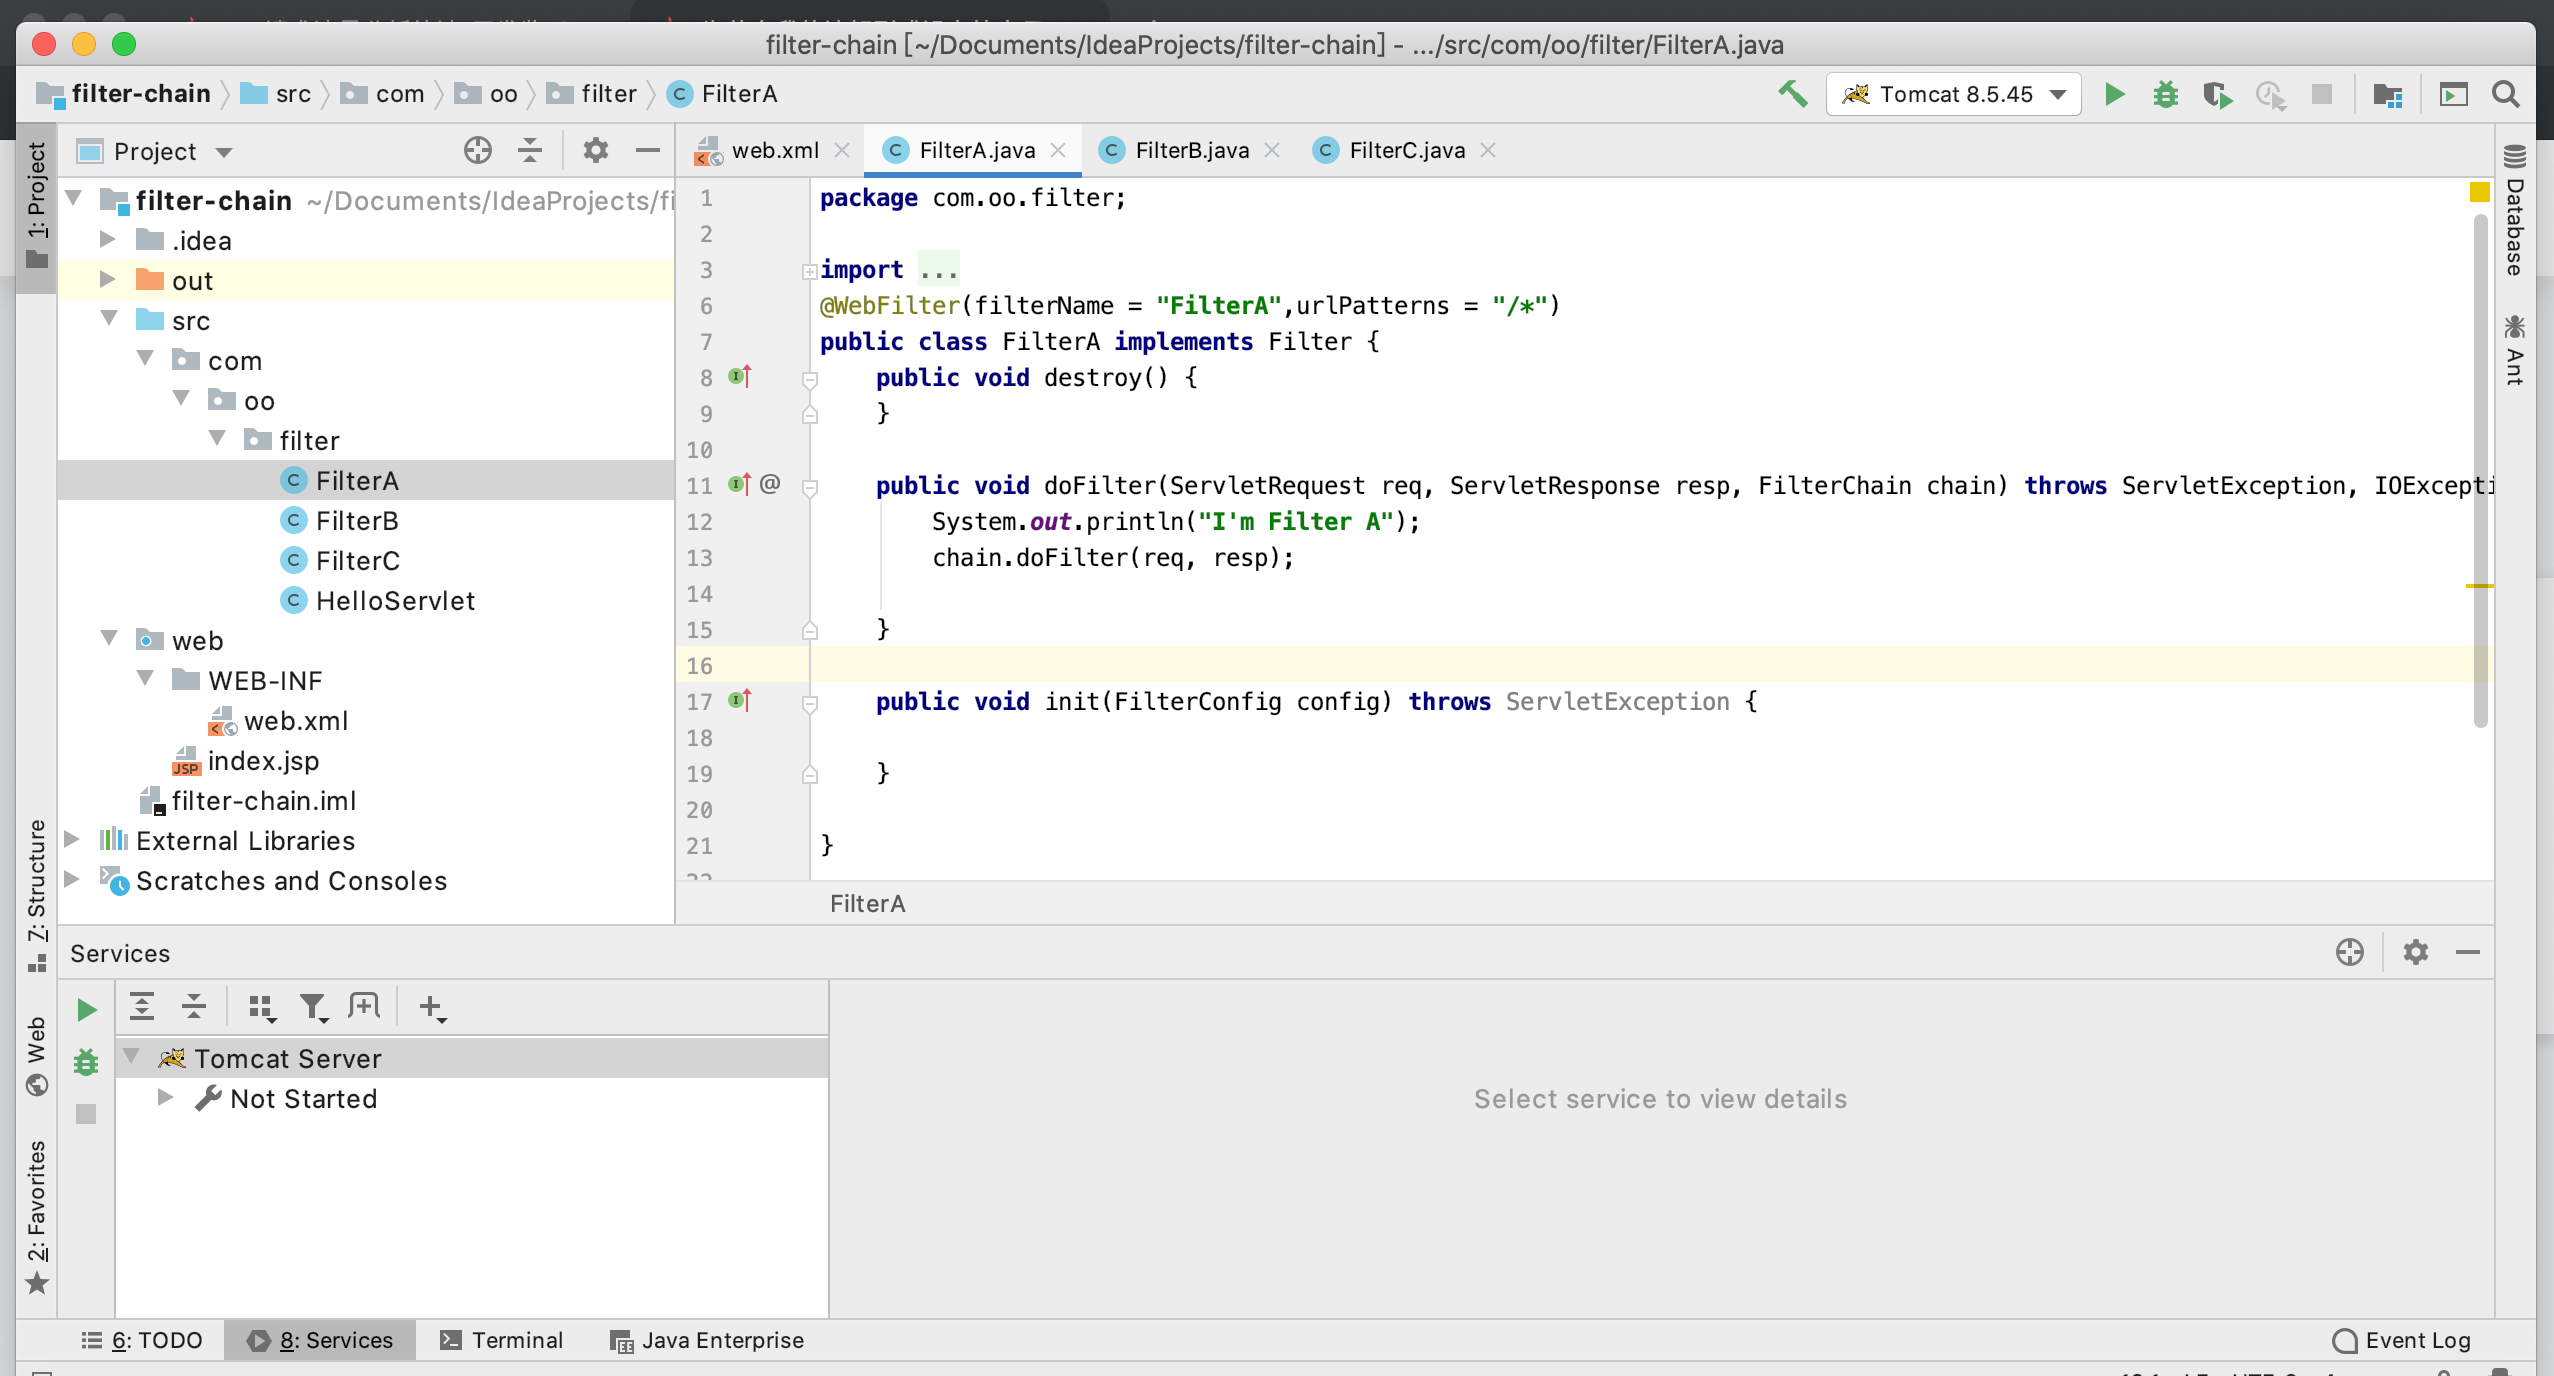Screen dimensions: 2554x1376
Task: Run with Coverage from the toolbar
Action: coord(2218,95)
